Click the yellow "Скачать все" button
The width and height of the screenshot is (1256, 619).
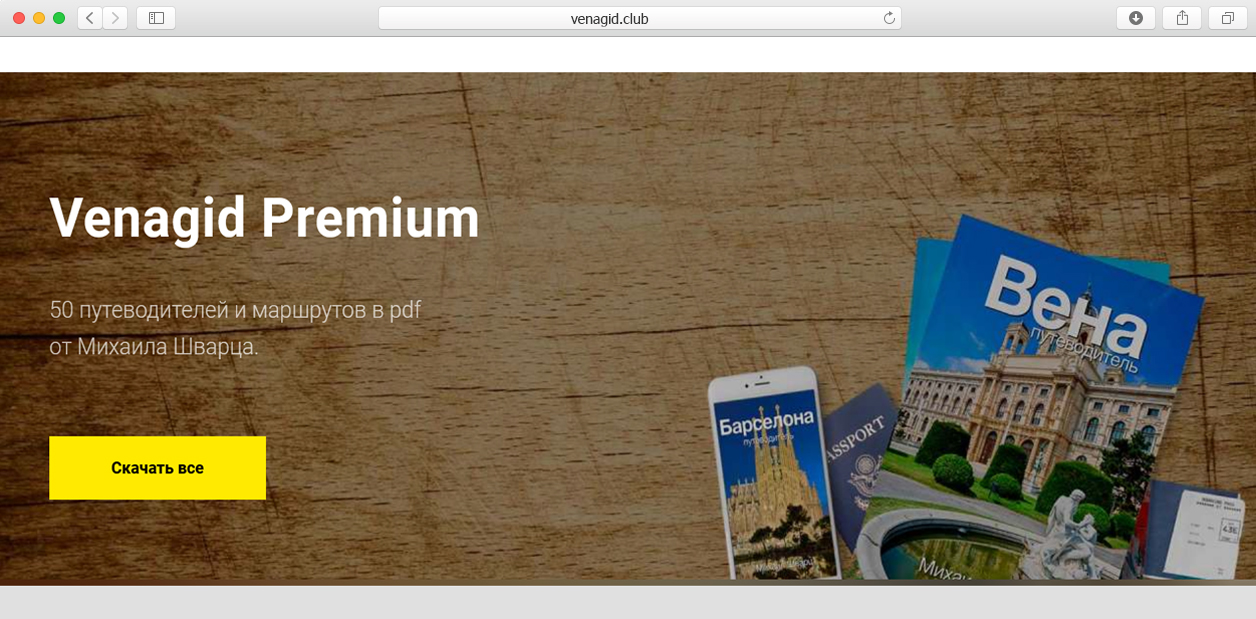(157, 468)
